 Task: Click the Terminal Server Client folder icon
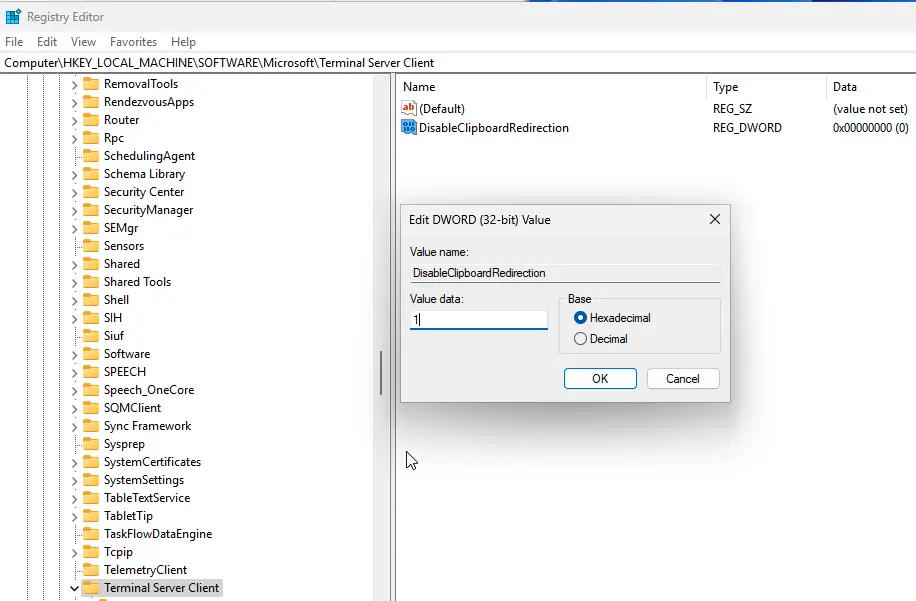[91, 588]
